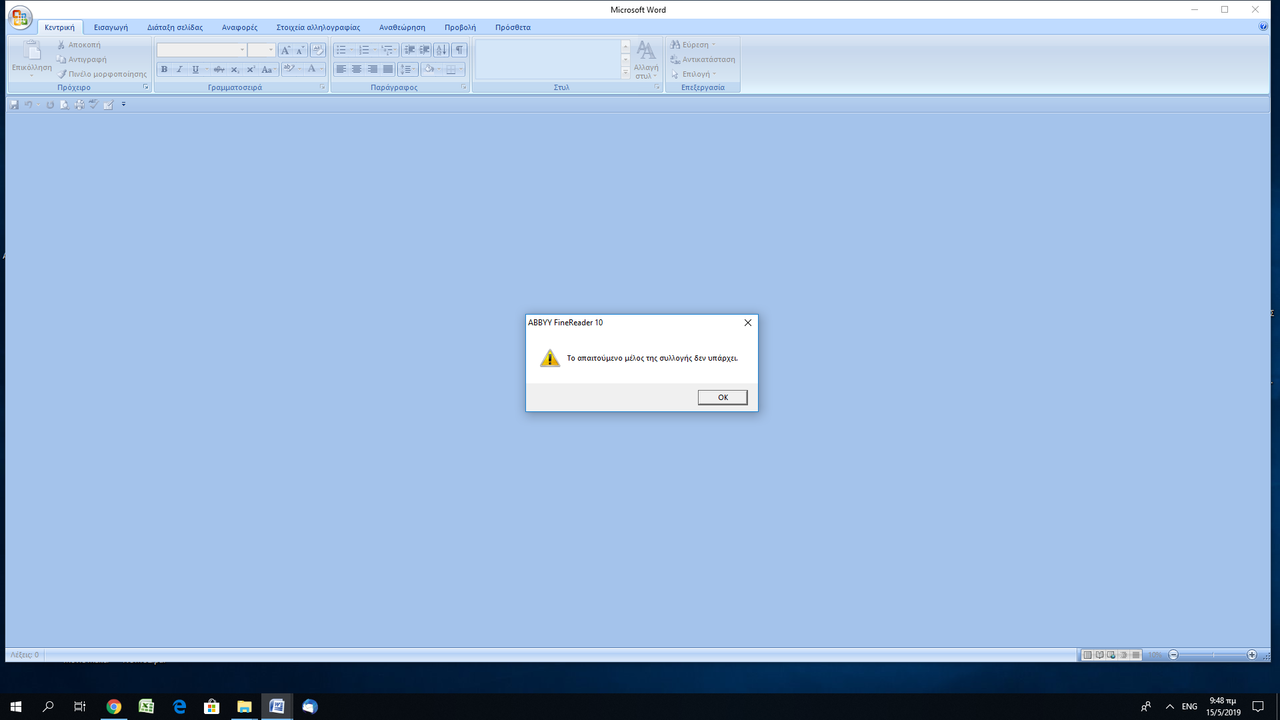Click Αντιγραφή in the clipboard group

pos(81,60)
